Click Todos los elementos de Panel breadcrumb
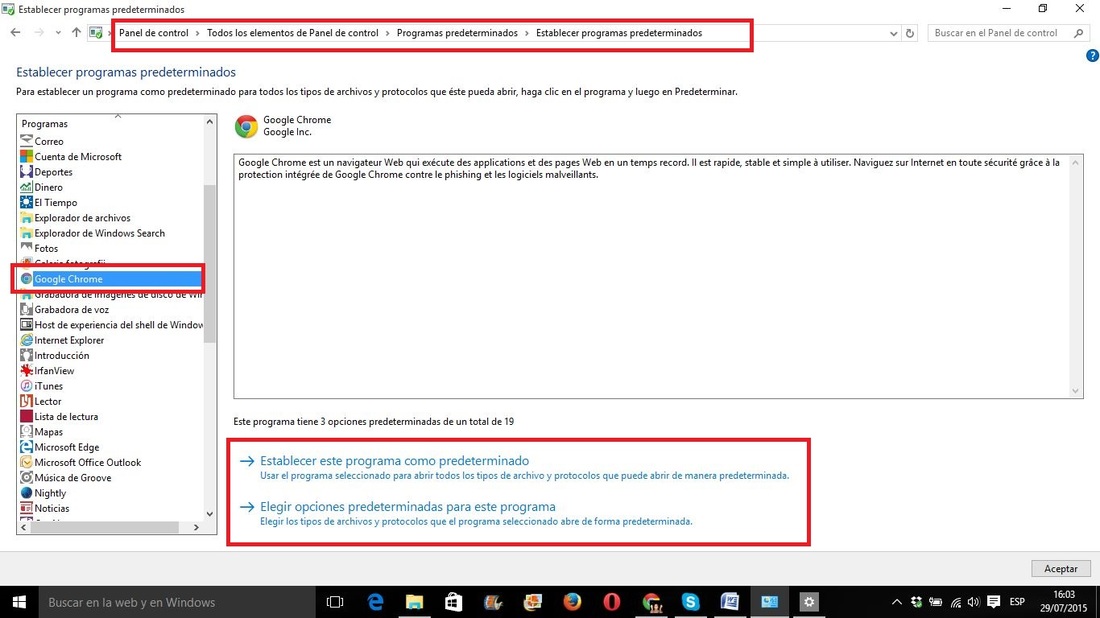 pyautogui.click(x=293, y=33)
